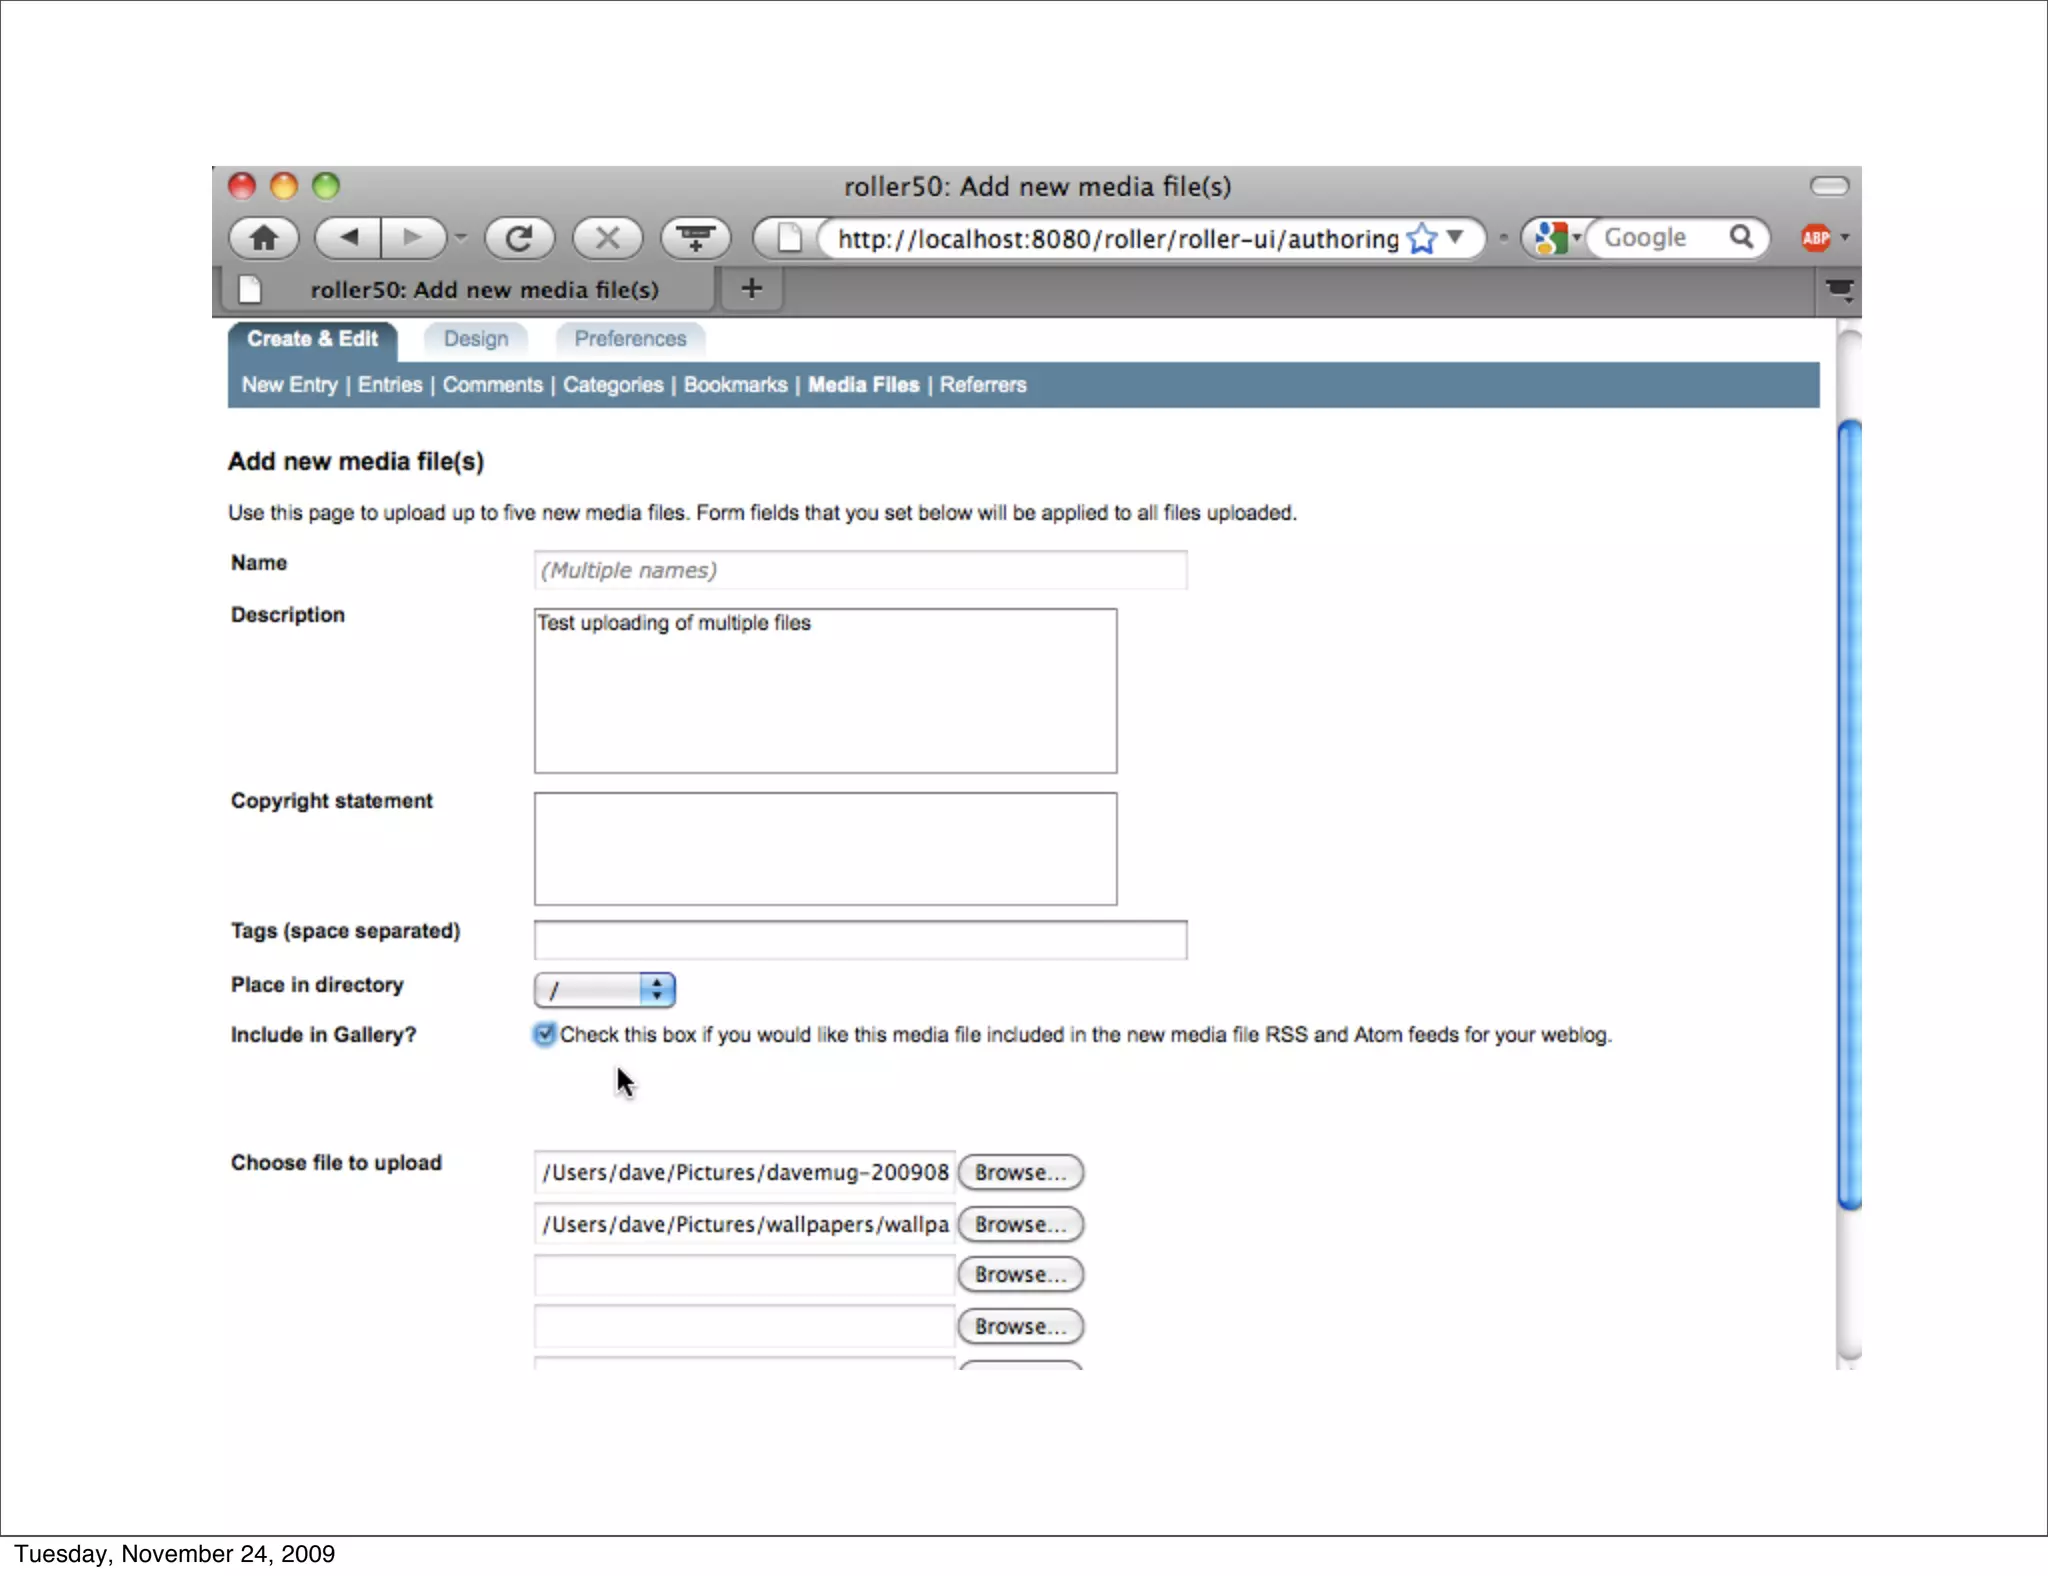Click the forward navigation arrow

point(411,238)
